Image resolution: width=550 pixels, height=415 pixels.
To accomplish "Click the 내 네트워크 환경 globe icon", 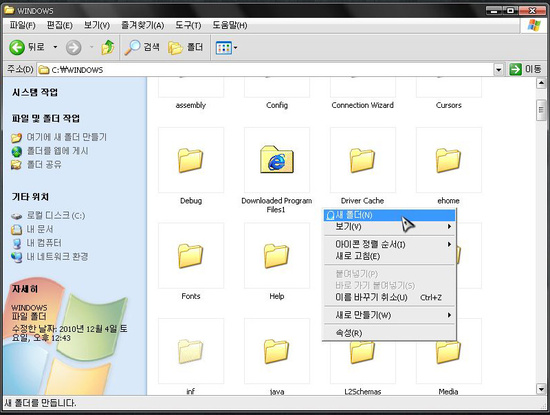I will pyautogui.click(x=16, y=257).
